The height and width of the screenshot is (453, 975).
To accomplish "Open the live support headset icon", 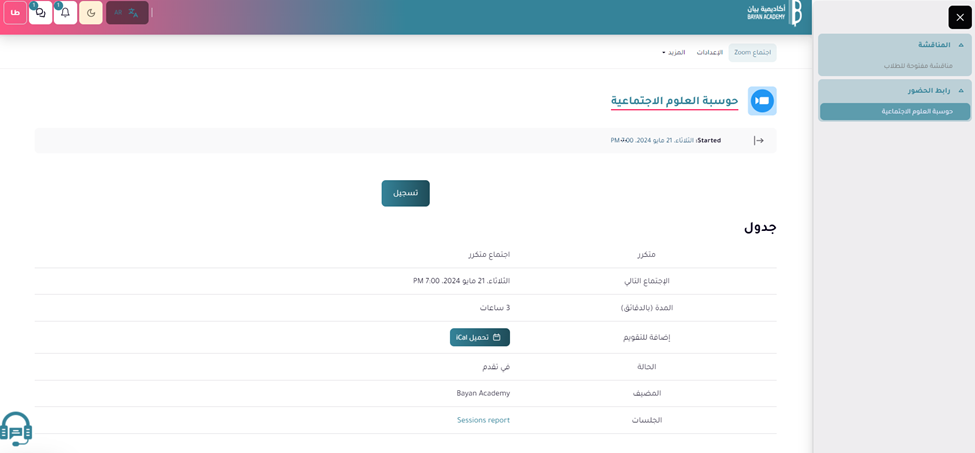I will click(16, 429).
